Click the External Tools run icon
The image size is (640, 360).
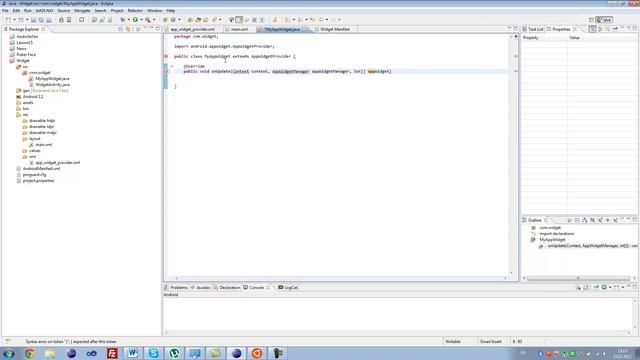click(x=148, y=20)
